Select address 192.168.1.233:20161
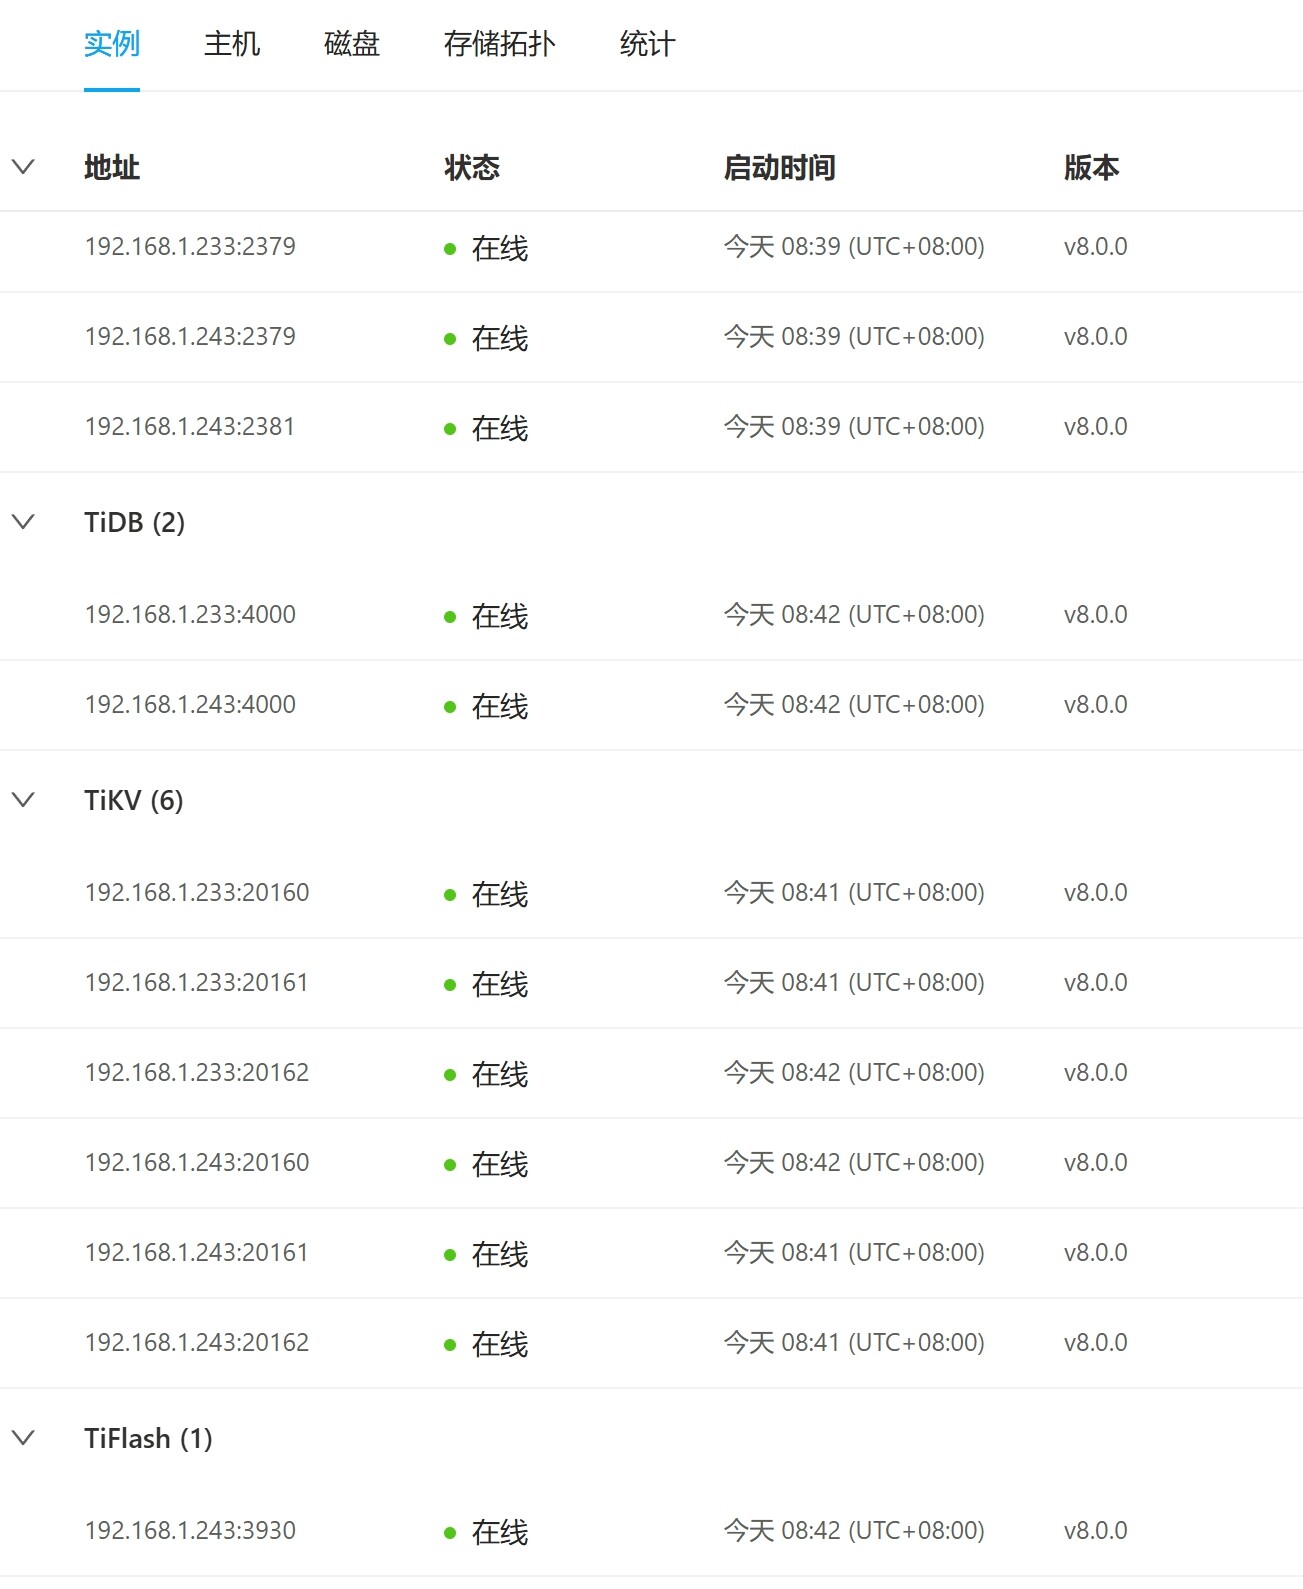 197,983
